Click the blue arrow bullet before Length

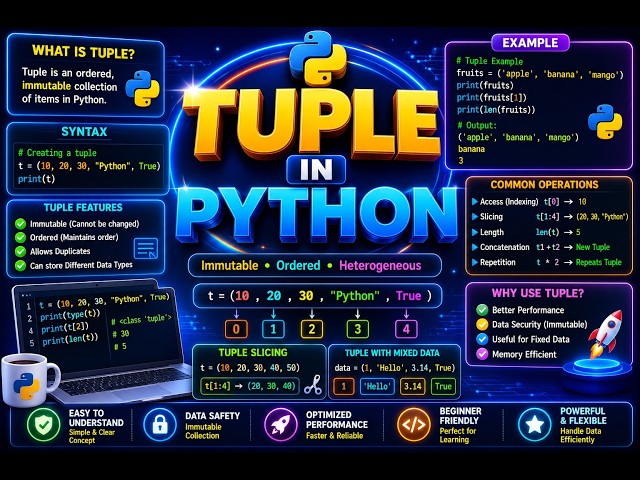pyautogui.click(x=475, y=232)
